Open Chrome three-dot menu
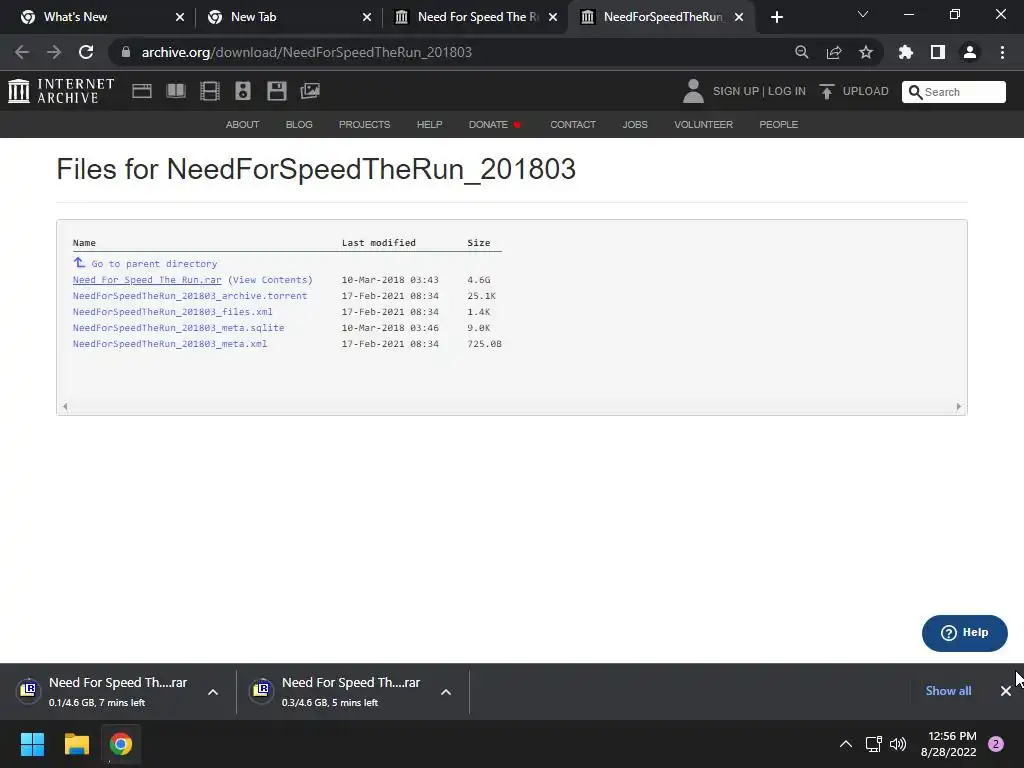This screenshot has width=1024, height=768. pos(1002,52)
